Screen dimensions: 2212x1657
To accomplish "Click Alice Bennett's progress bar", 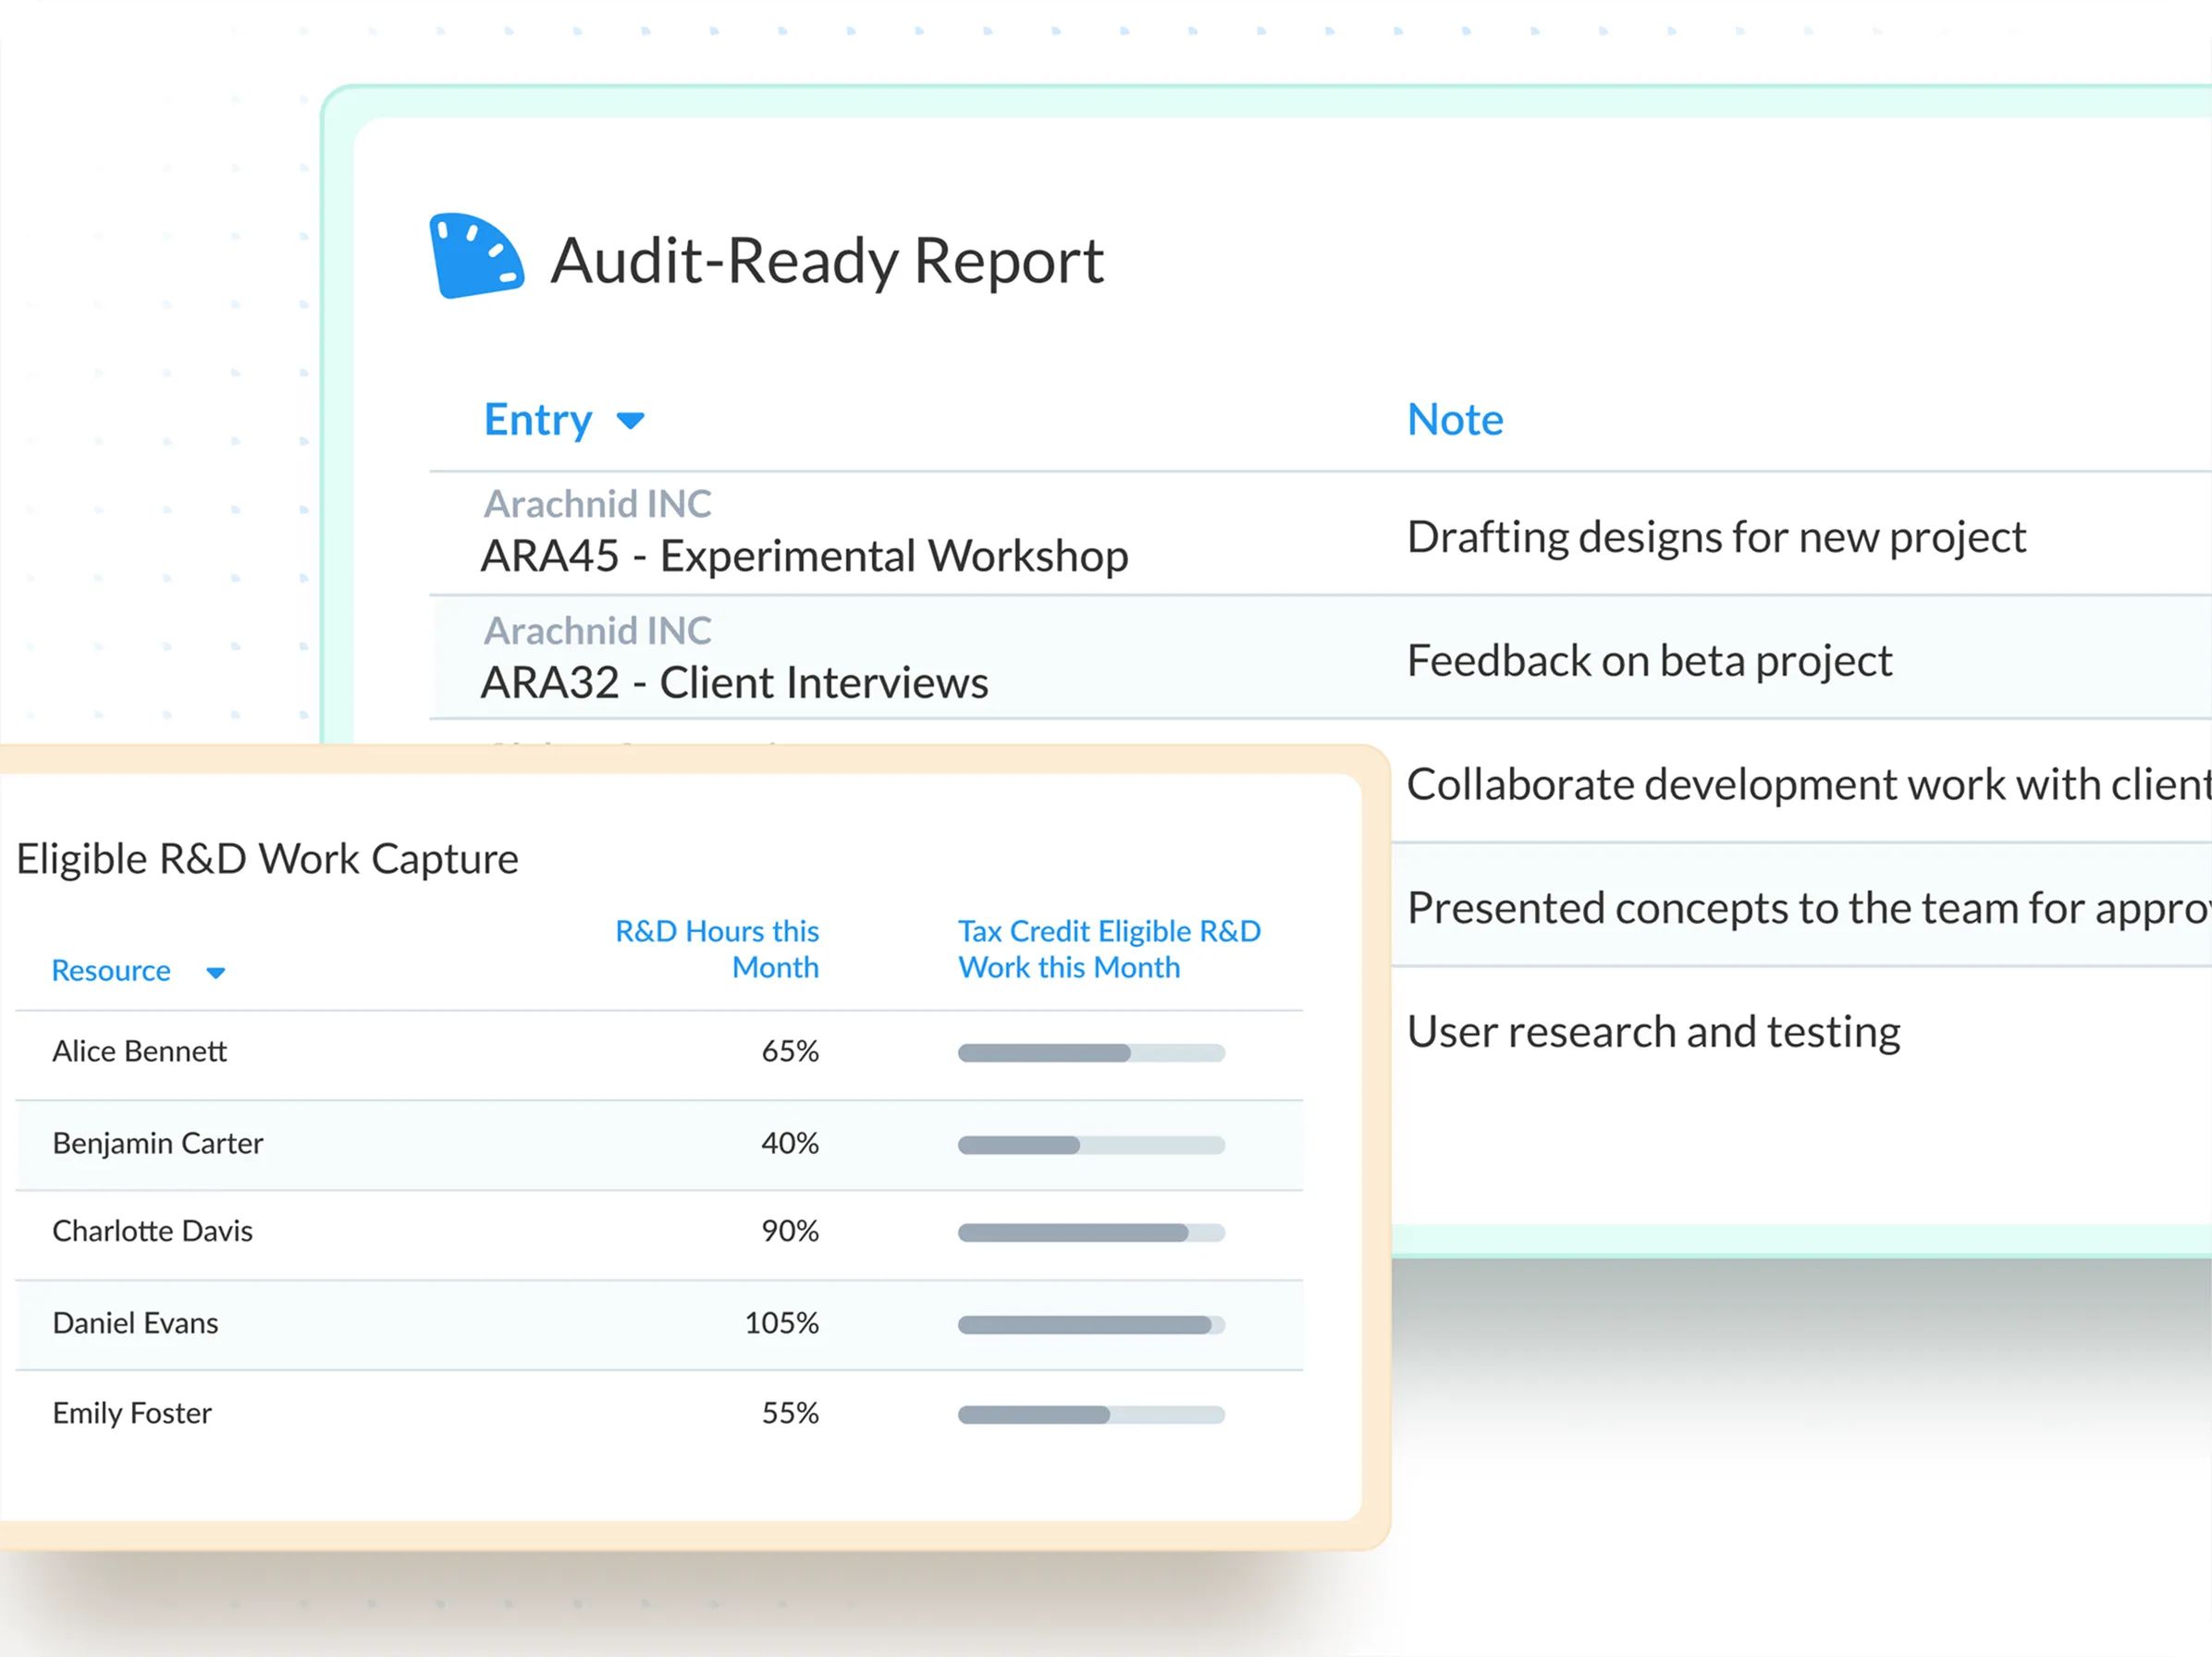I will point(1090,1052).
